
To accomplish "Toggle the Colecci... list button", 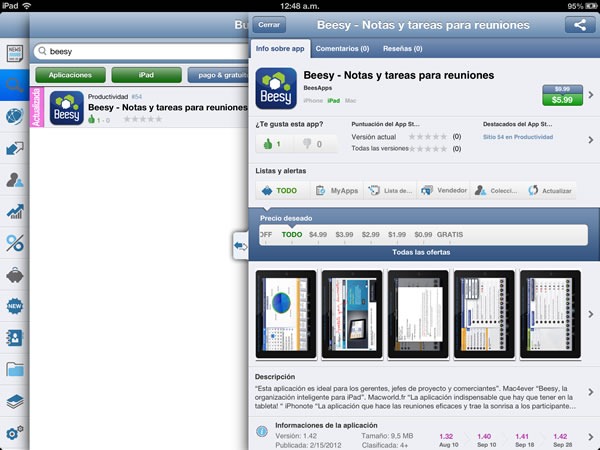I will point(496,191).
